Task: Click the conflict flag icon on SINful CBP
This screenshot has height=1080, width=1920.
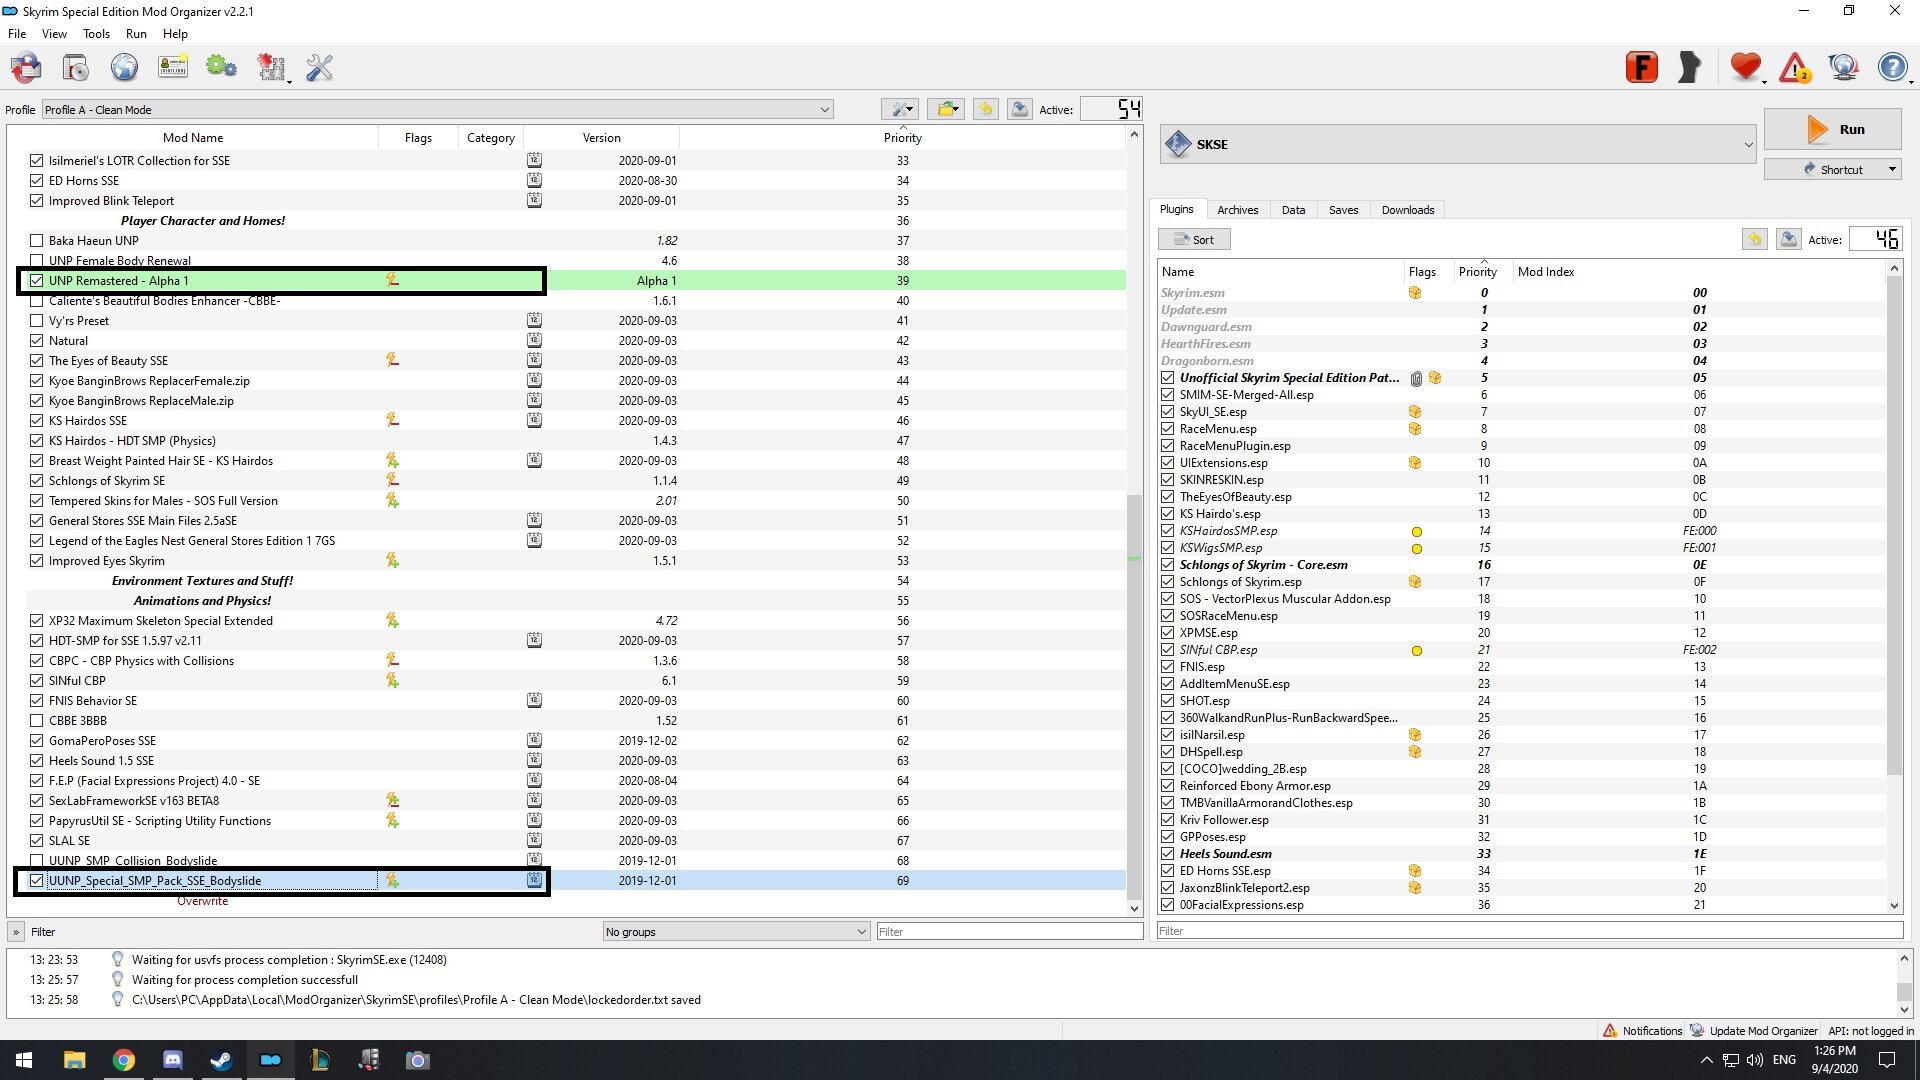Action: [392, 680]
